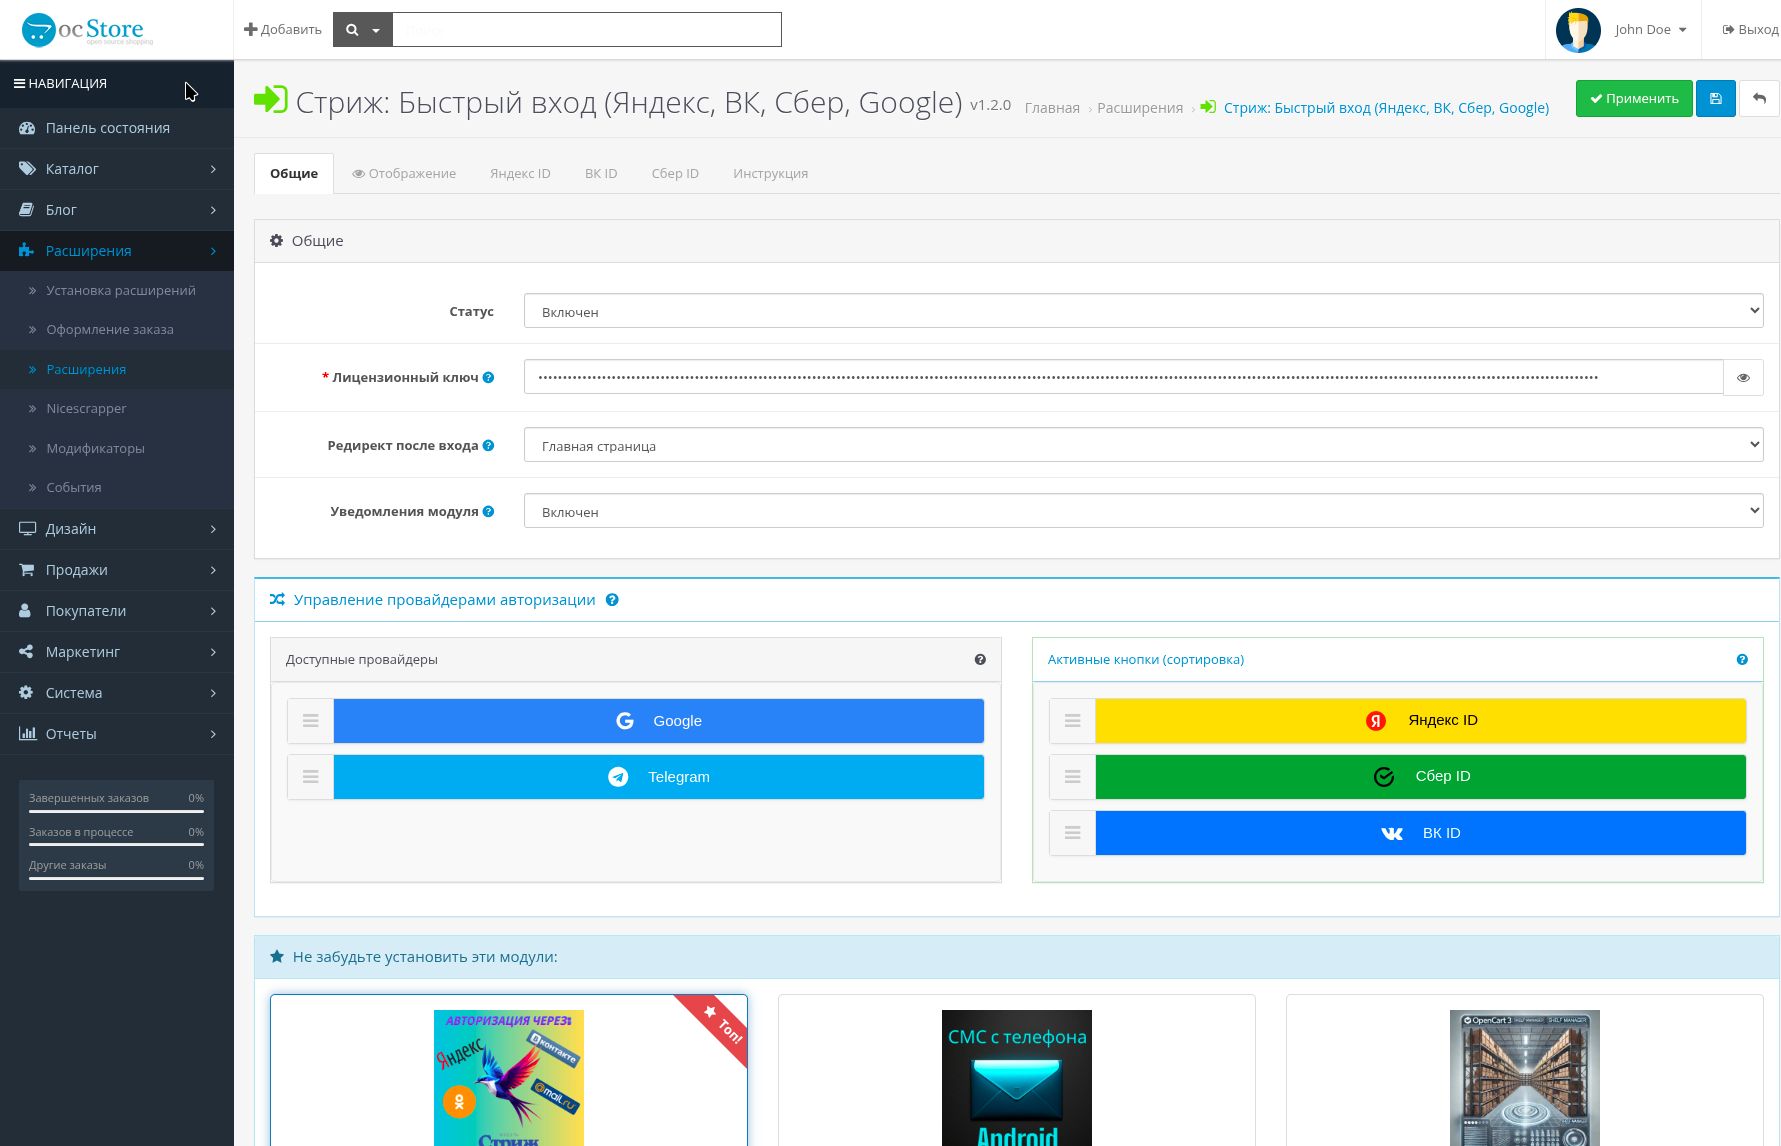Open Уведомления модуля dropdown

(1143, 511)
